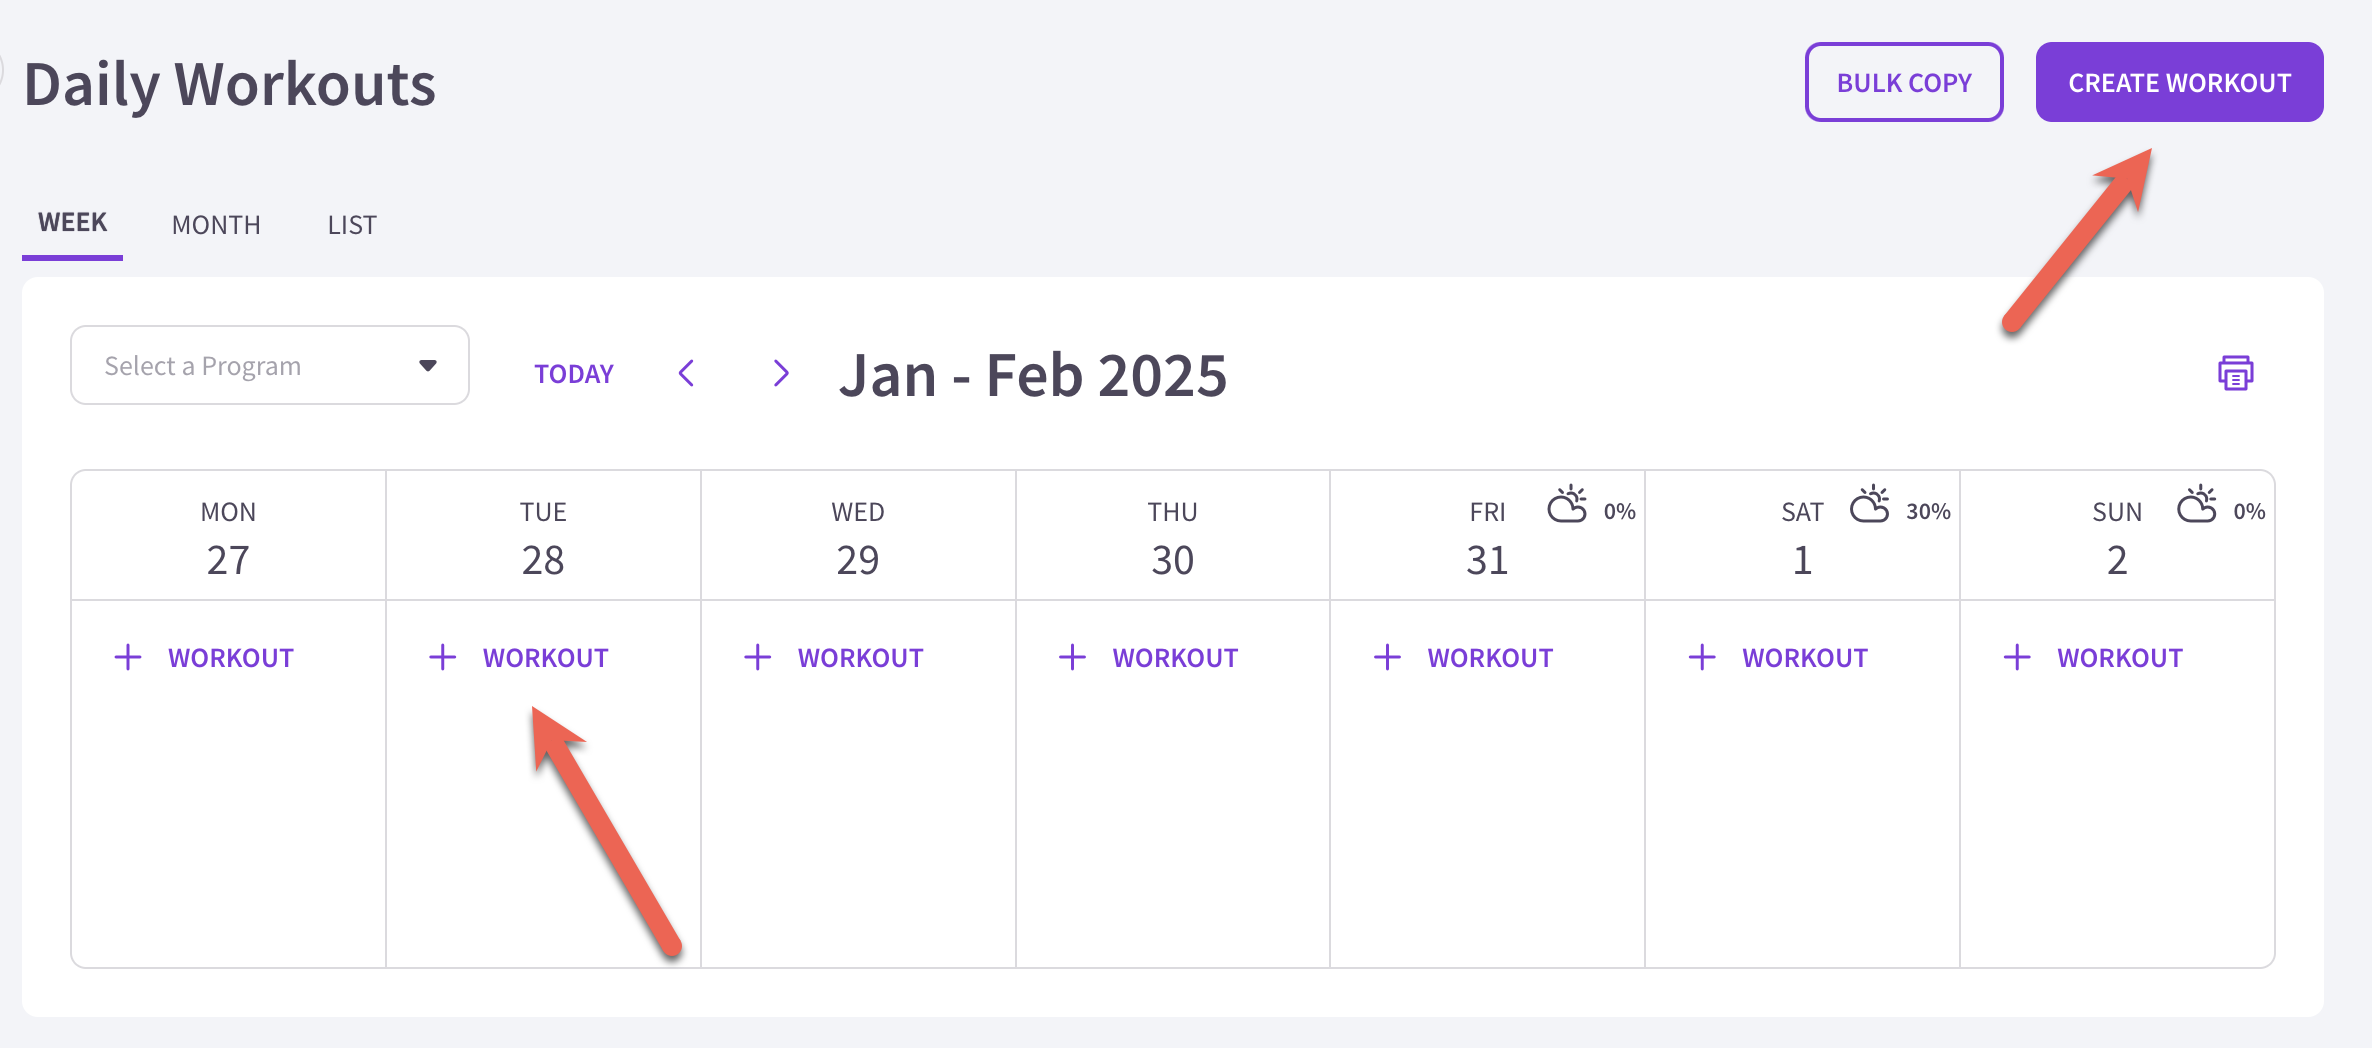Click the print calendar icon
The image size is (2372, 1048).
tap(2235, 373)
